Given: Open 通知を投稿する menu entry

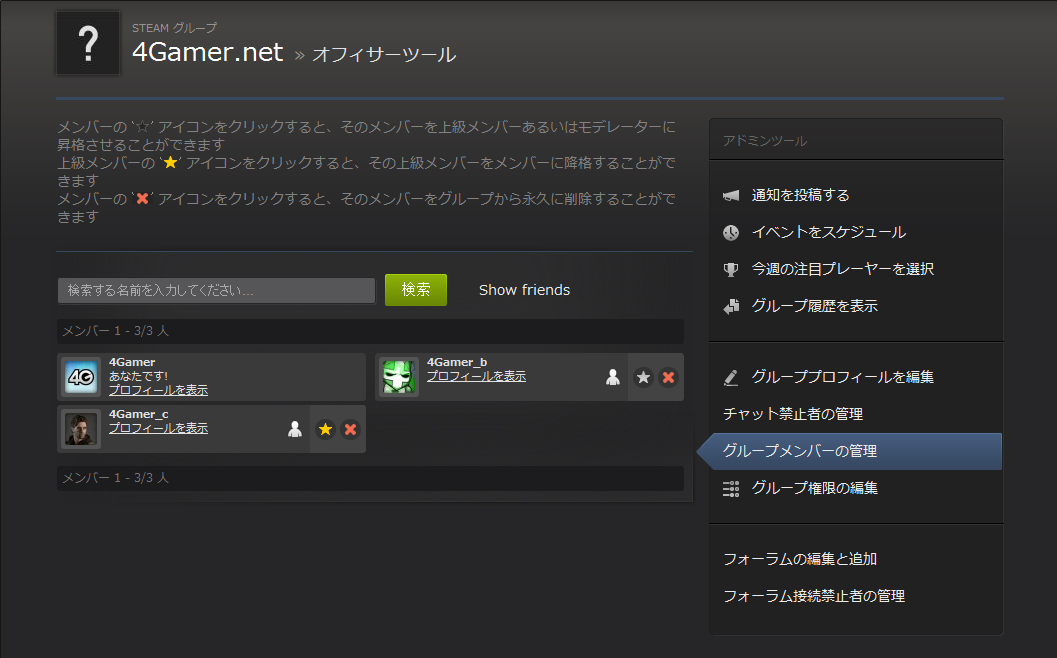Looking at the screenshot, I should pyautogui.click(x=800, y=196).
